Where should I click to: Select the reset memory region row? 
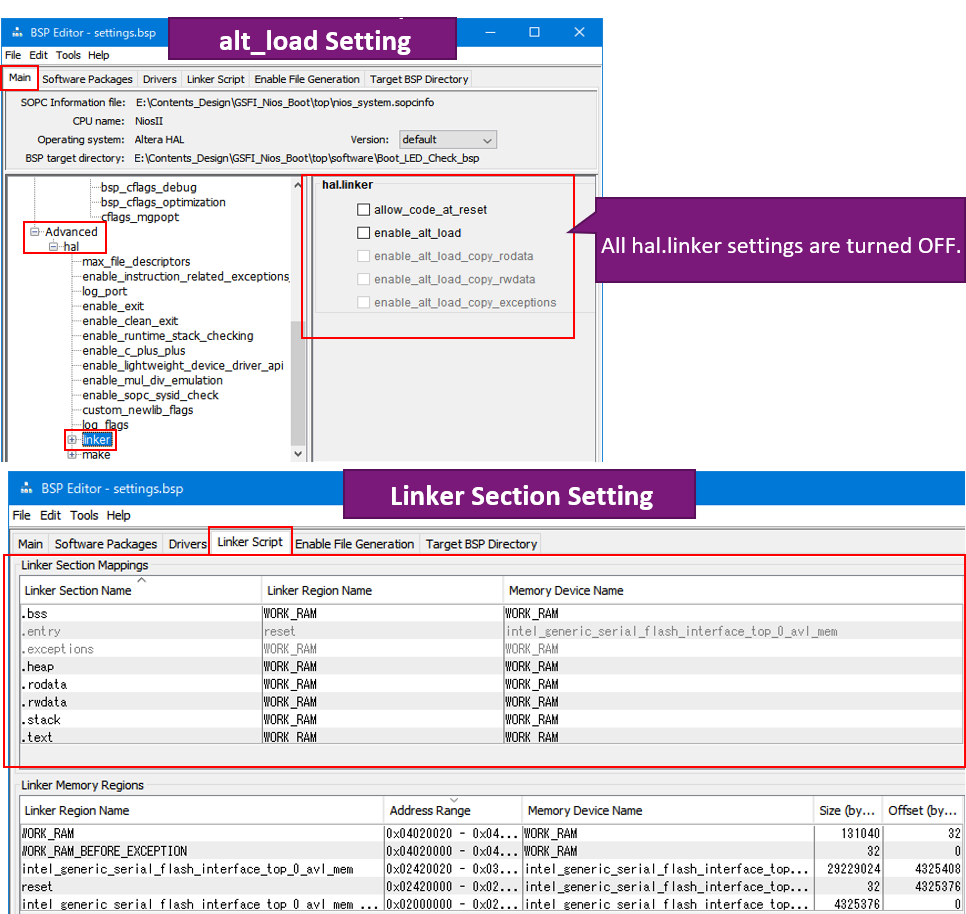coord(490,887)
